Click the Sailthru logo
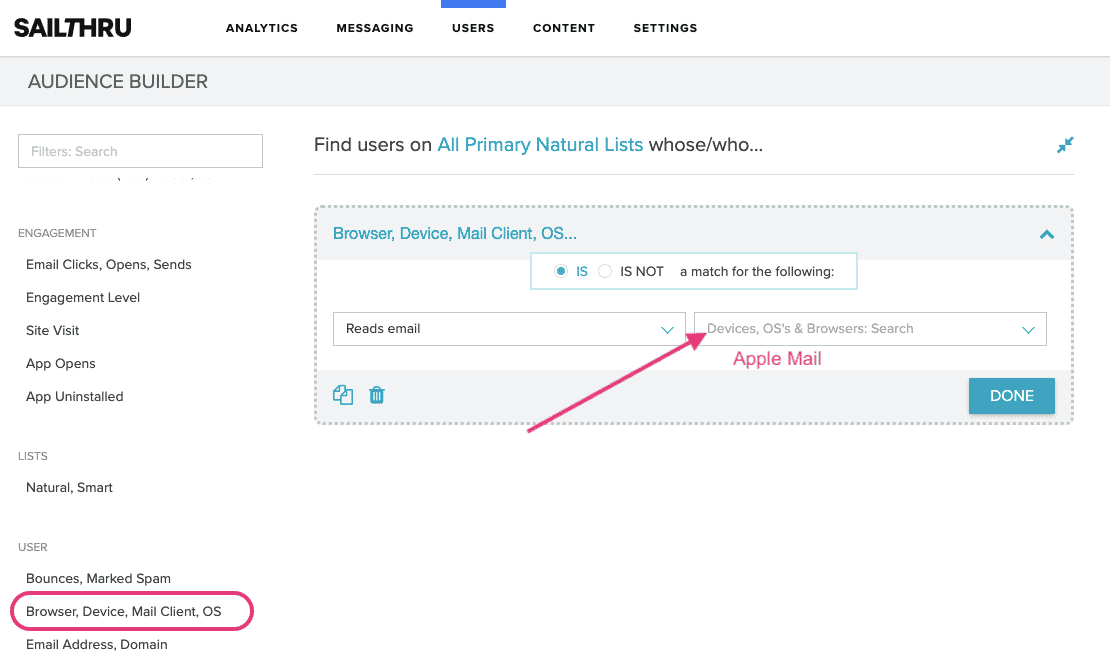 pos(71,27)
